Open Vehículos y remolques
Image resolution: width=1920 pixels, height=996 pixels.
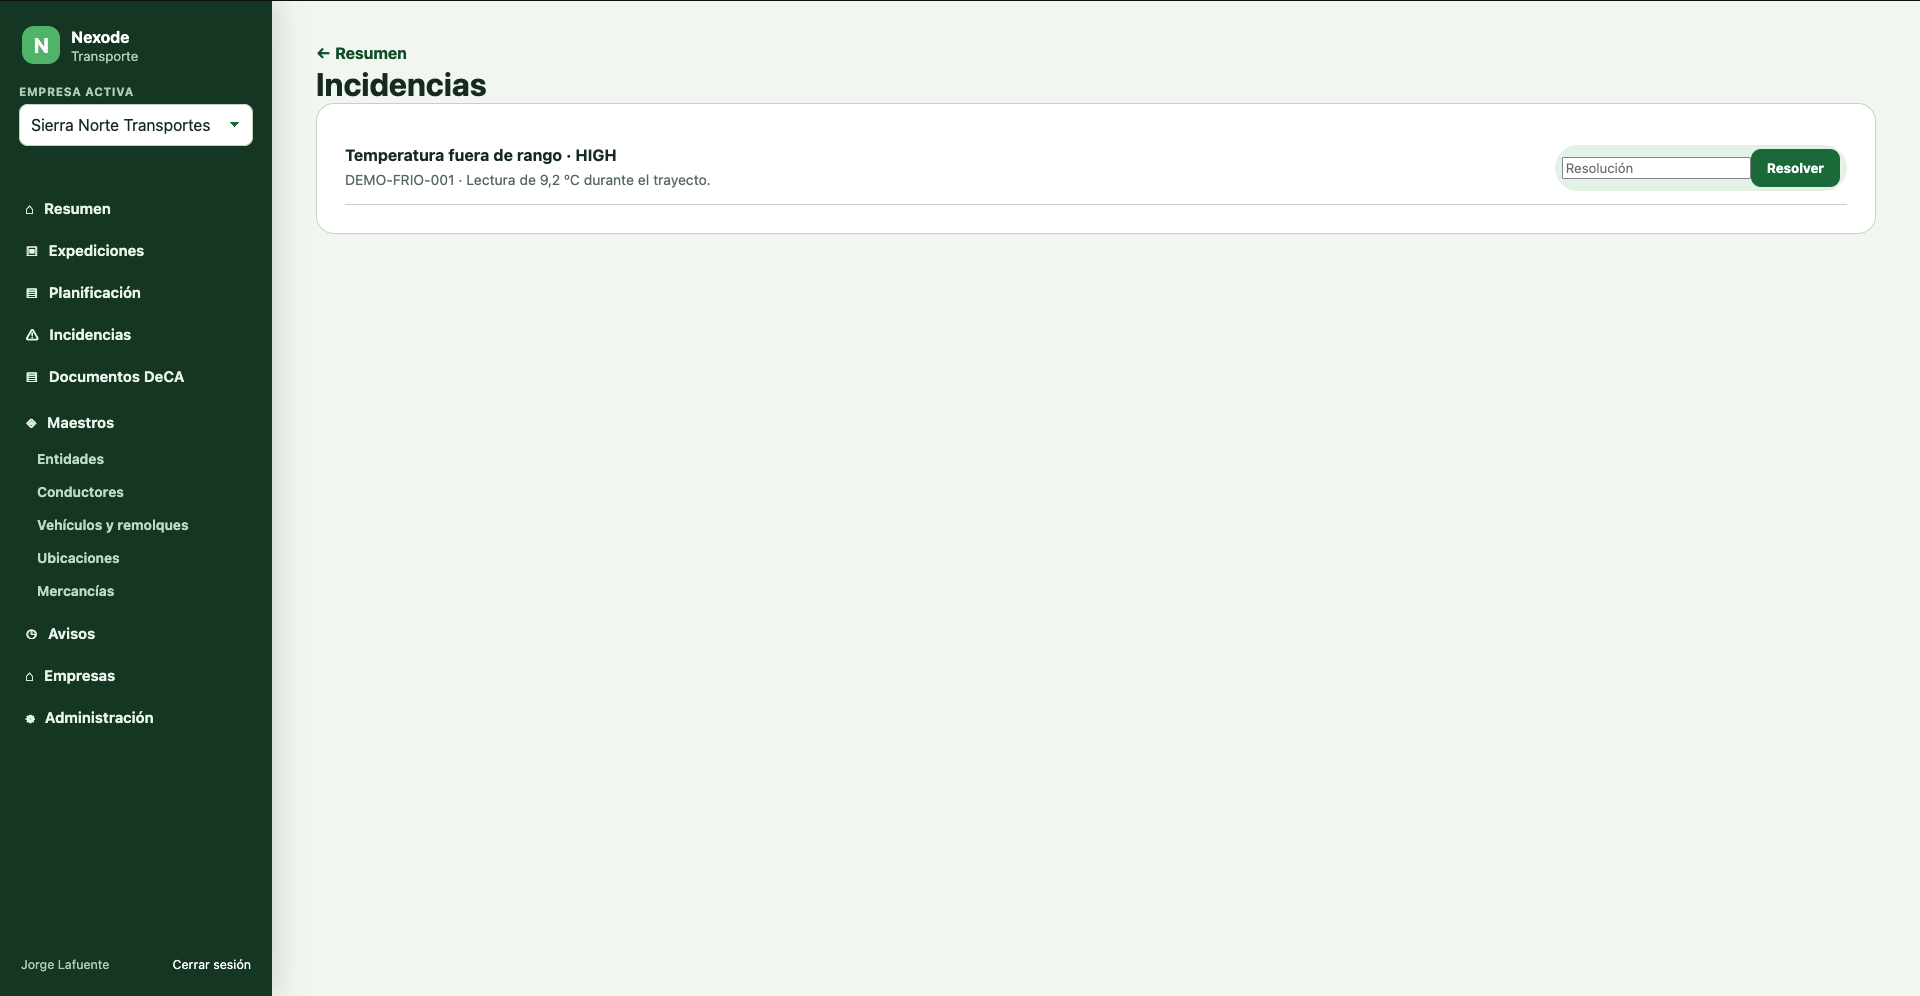pyautogui.click(x=112, y=525)
